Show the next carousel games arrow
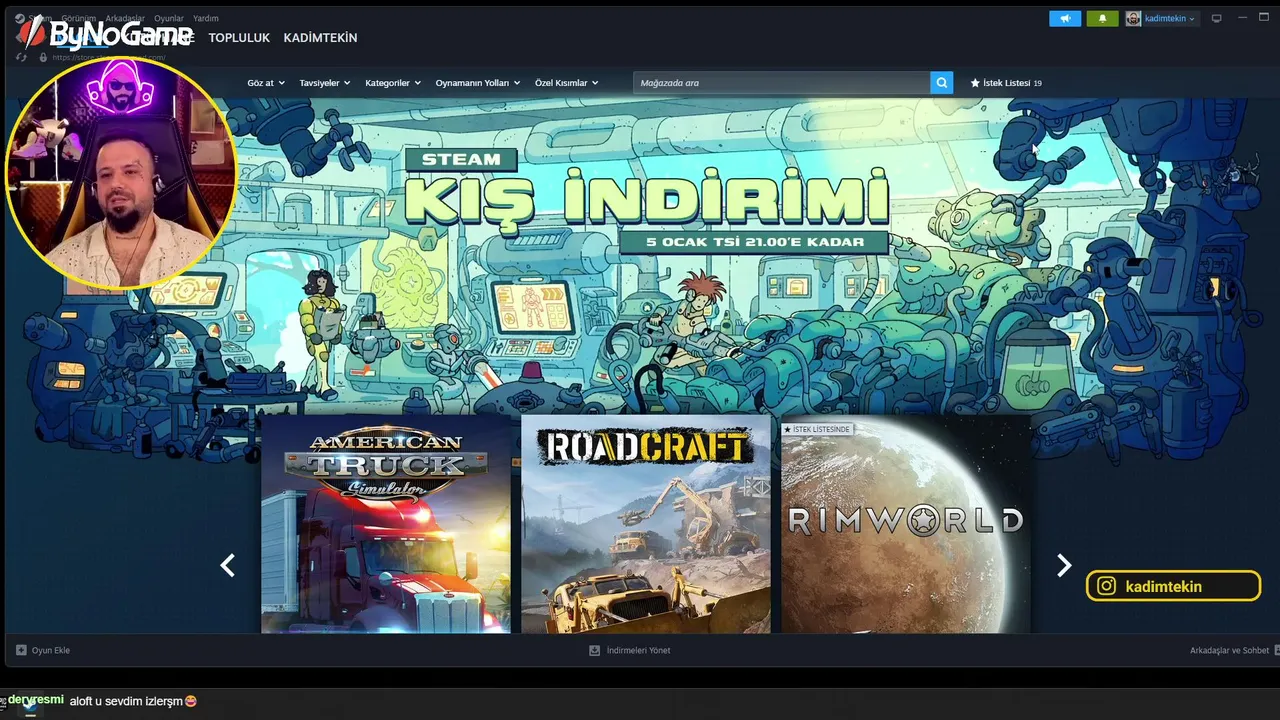This screenshot has width=1280, height=720. 1064,566
